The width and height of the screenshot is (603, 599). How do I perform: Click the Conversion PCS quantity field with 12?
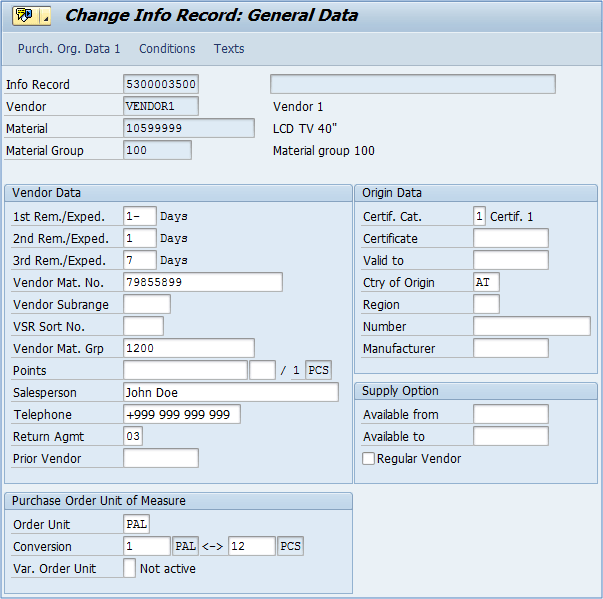pyautogui.click(x=251, y=547)
